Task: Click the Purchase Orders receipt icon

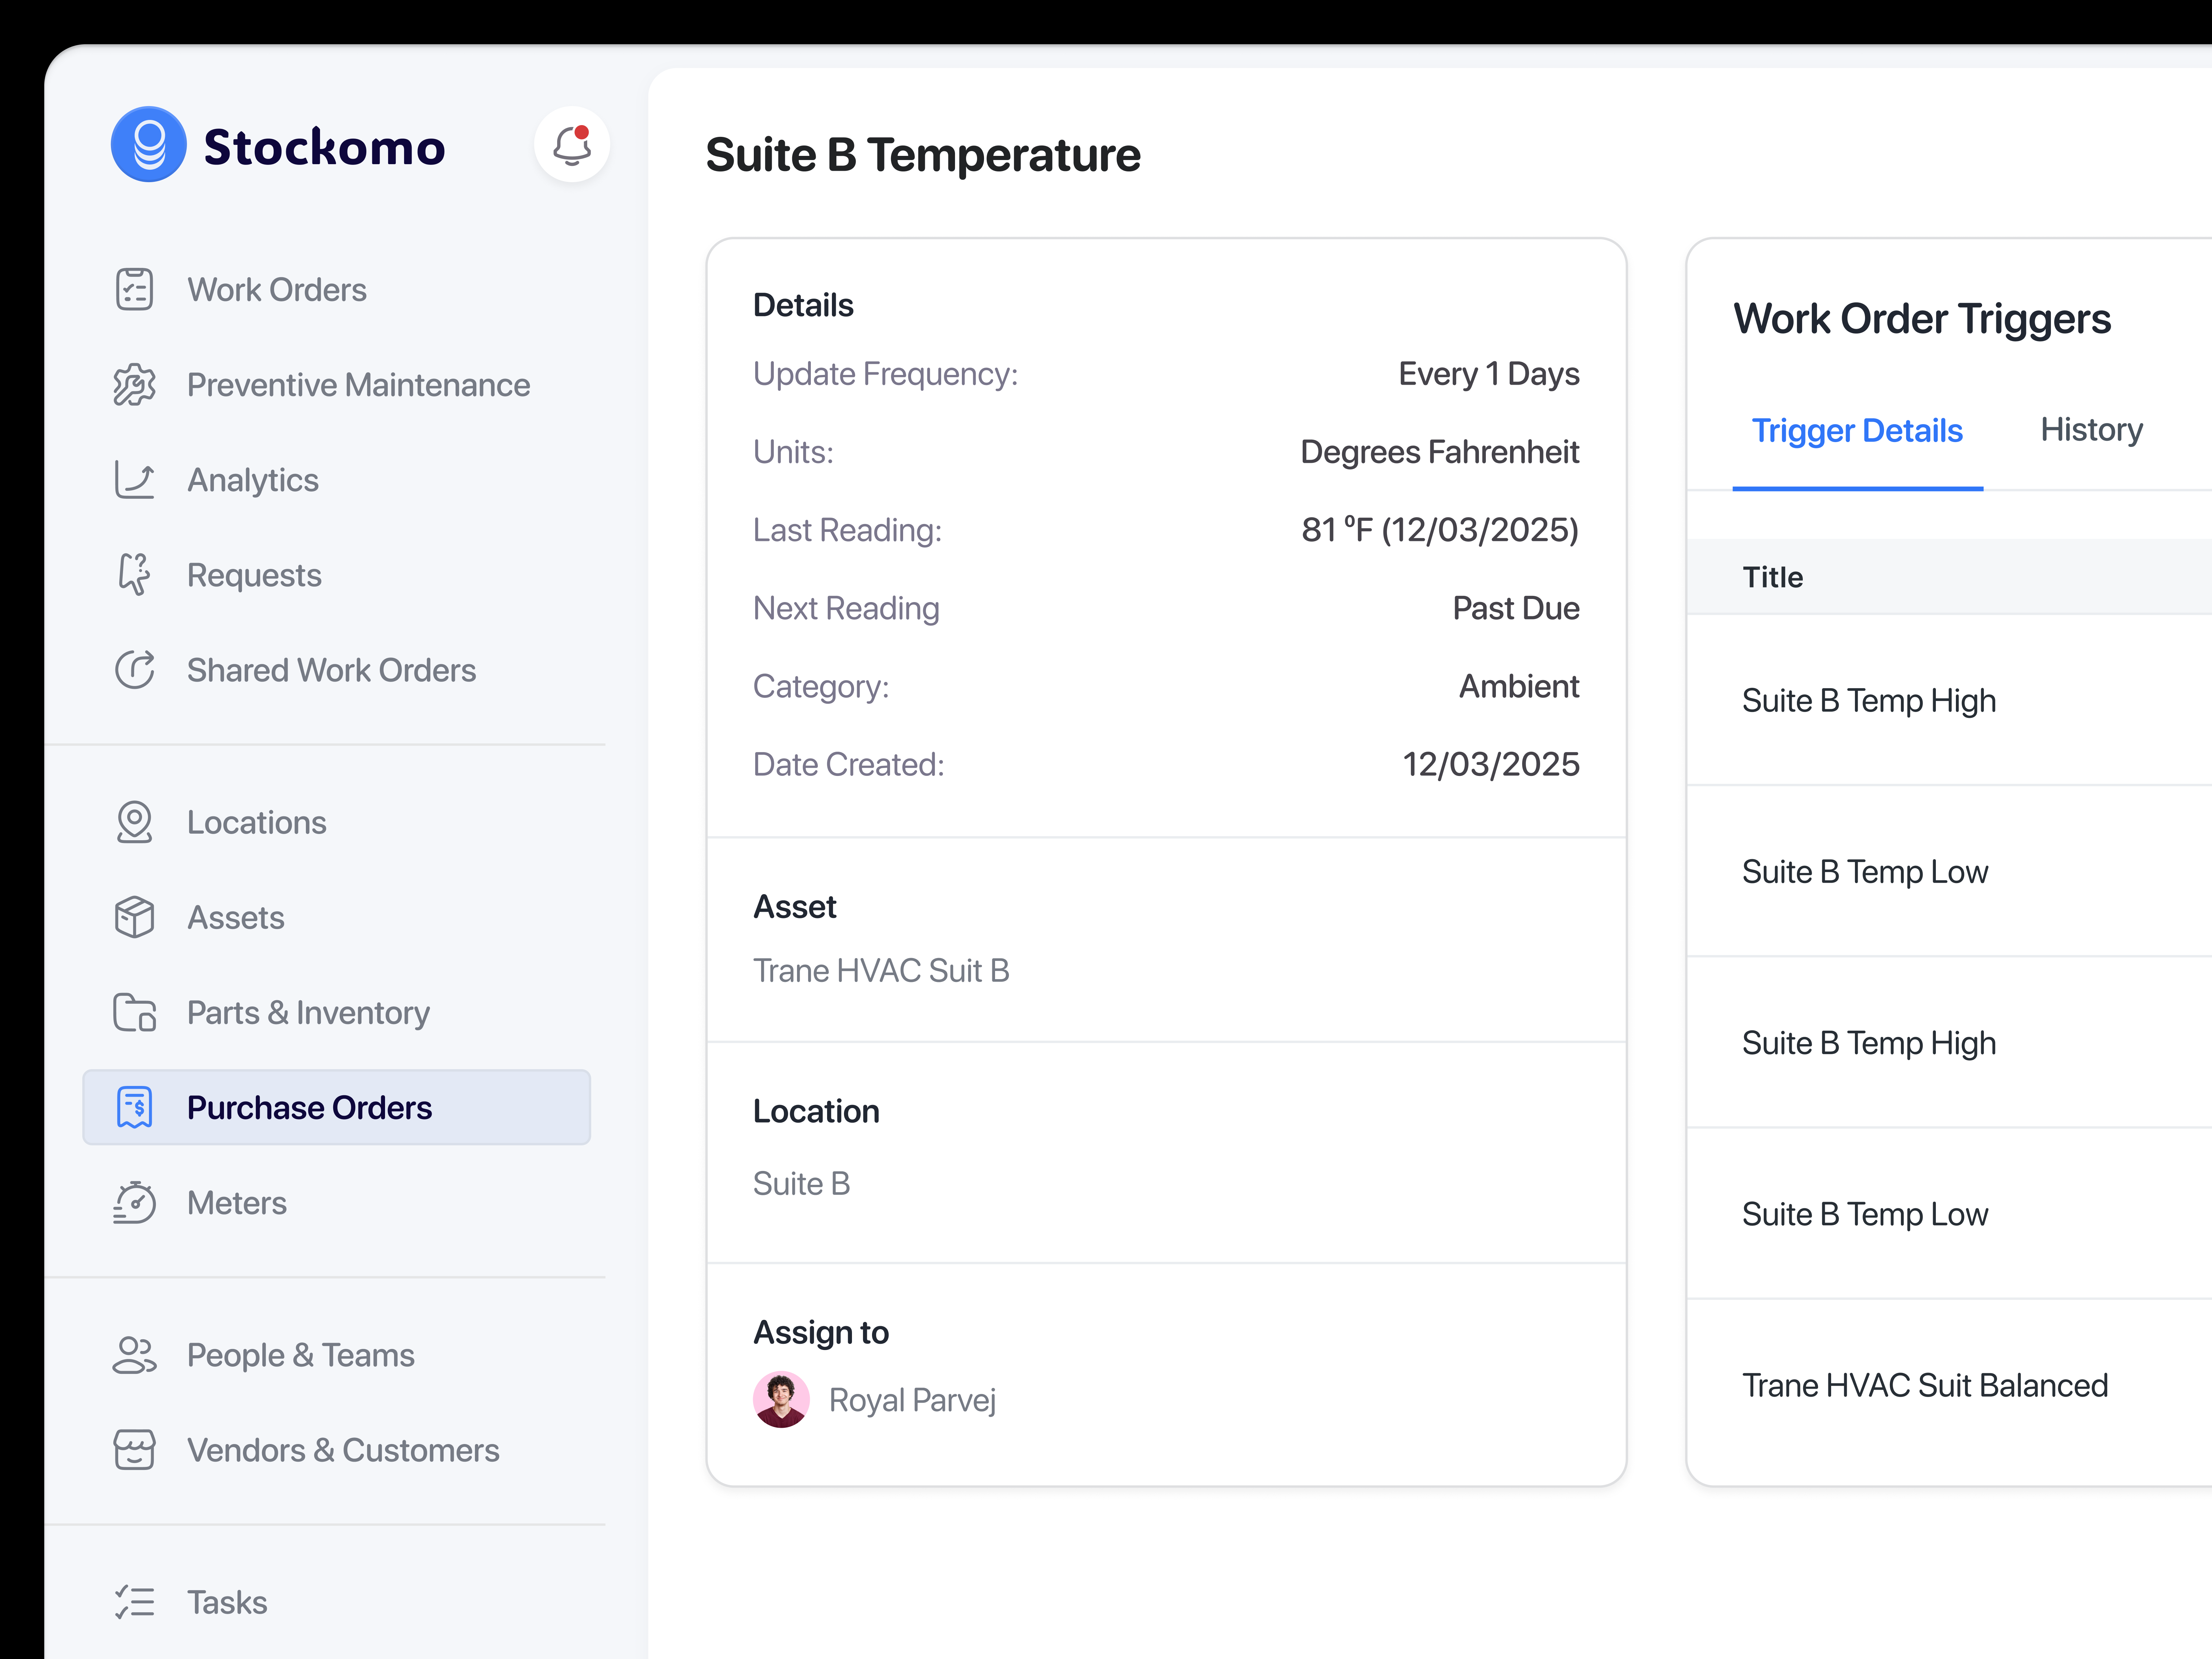Action: pyautogui.click(x=134, y=1107)
